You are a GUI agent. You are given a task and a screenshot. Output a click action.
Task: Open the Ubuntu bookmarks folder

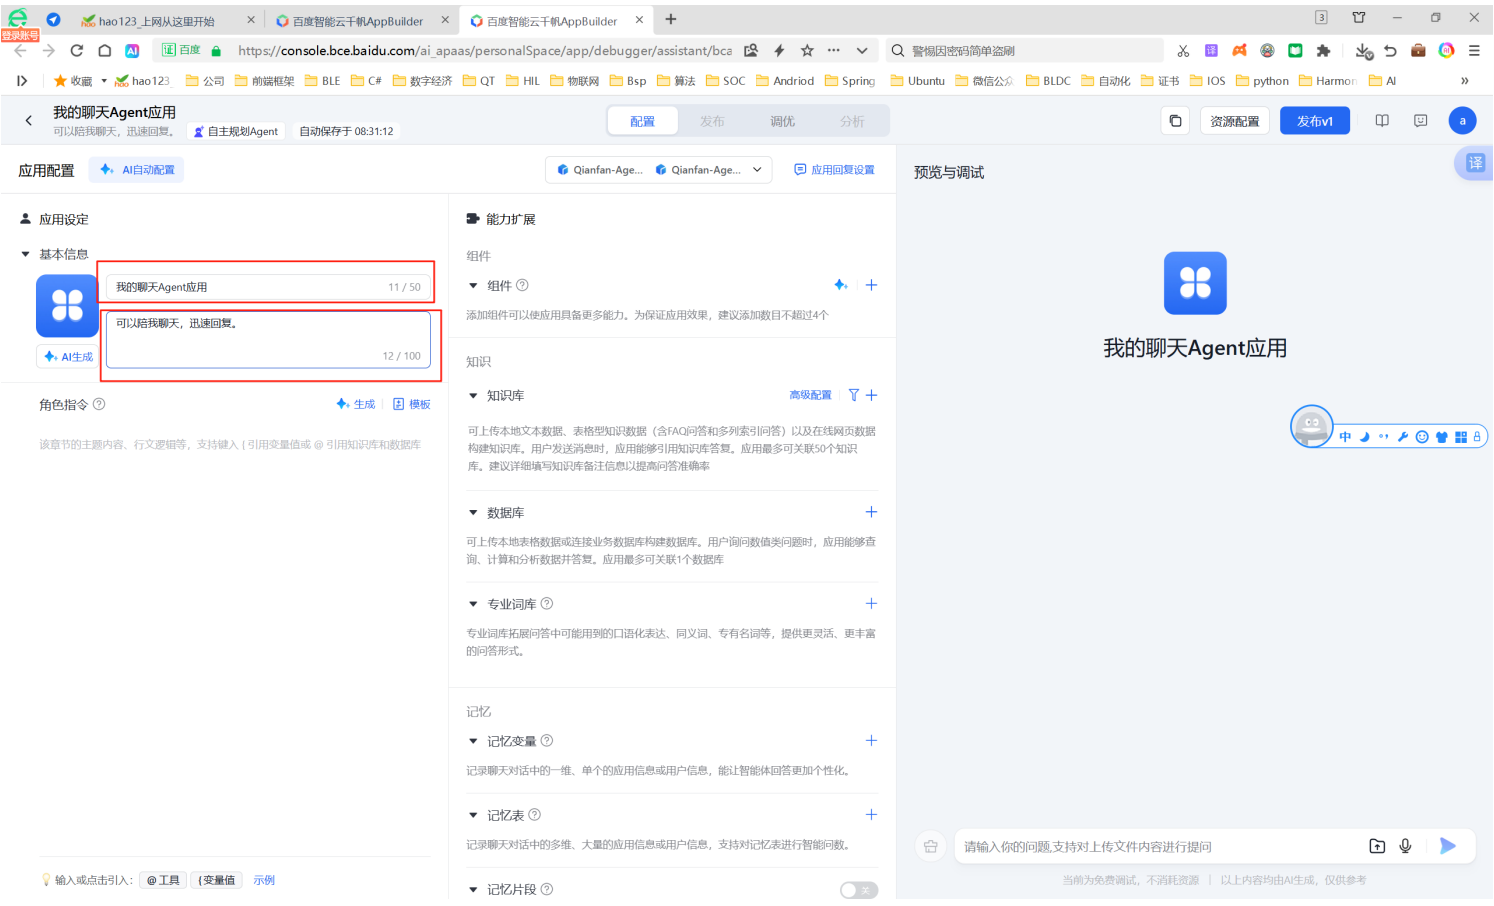[x=917, y=81]
